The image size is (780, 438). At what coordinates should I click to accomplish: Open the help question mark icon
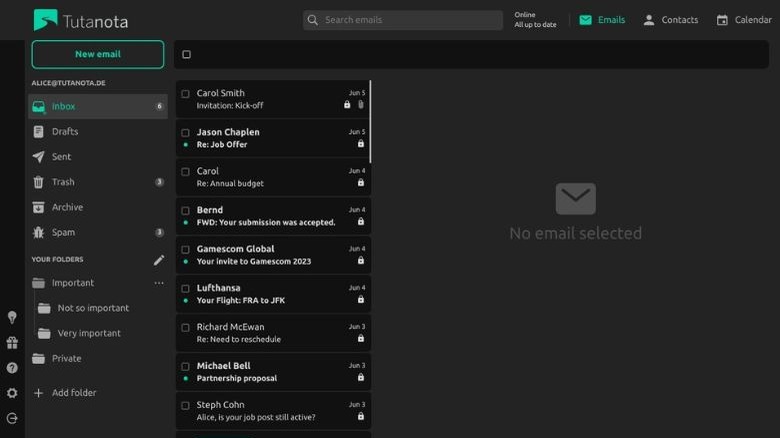(12, 368)
